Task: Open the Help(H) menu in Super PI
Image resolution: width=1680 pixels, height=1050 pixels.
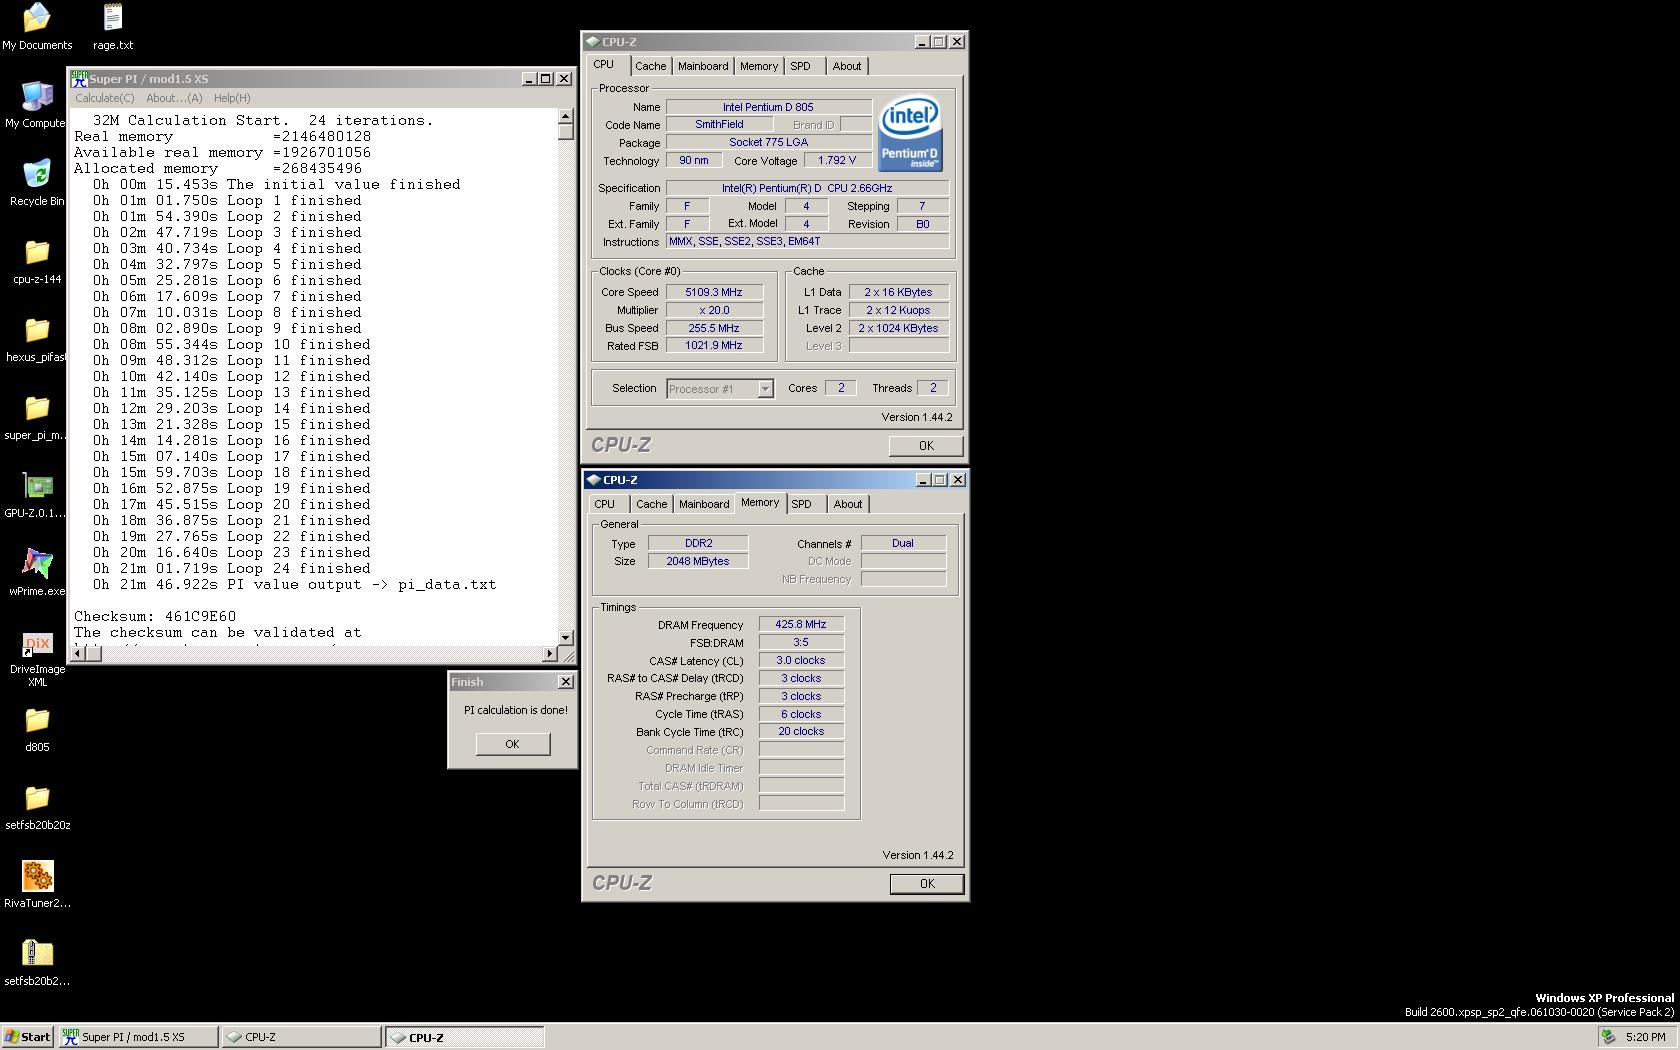Action: coord(232,98)
